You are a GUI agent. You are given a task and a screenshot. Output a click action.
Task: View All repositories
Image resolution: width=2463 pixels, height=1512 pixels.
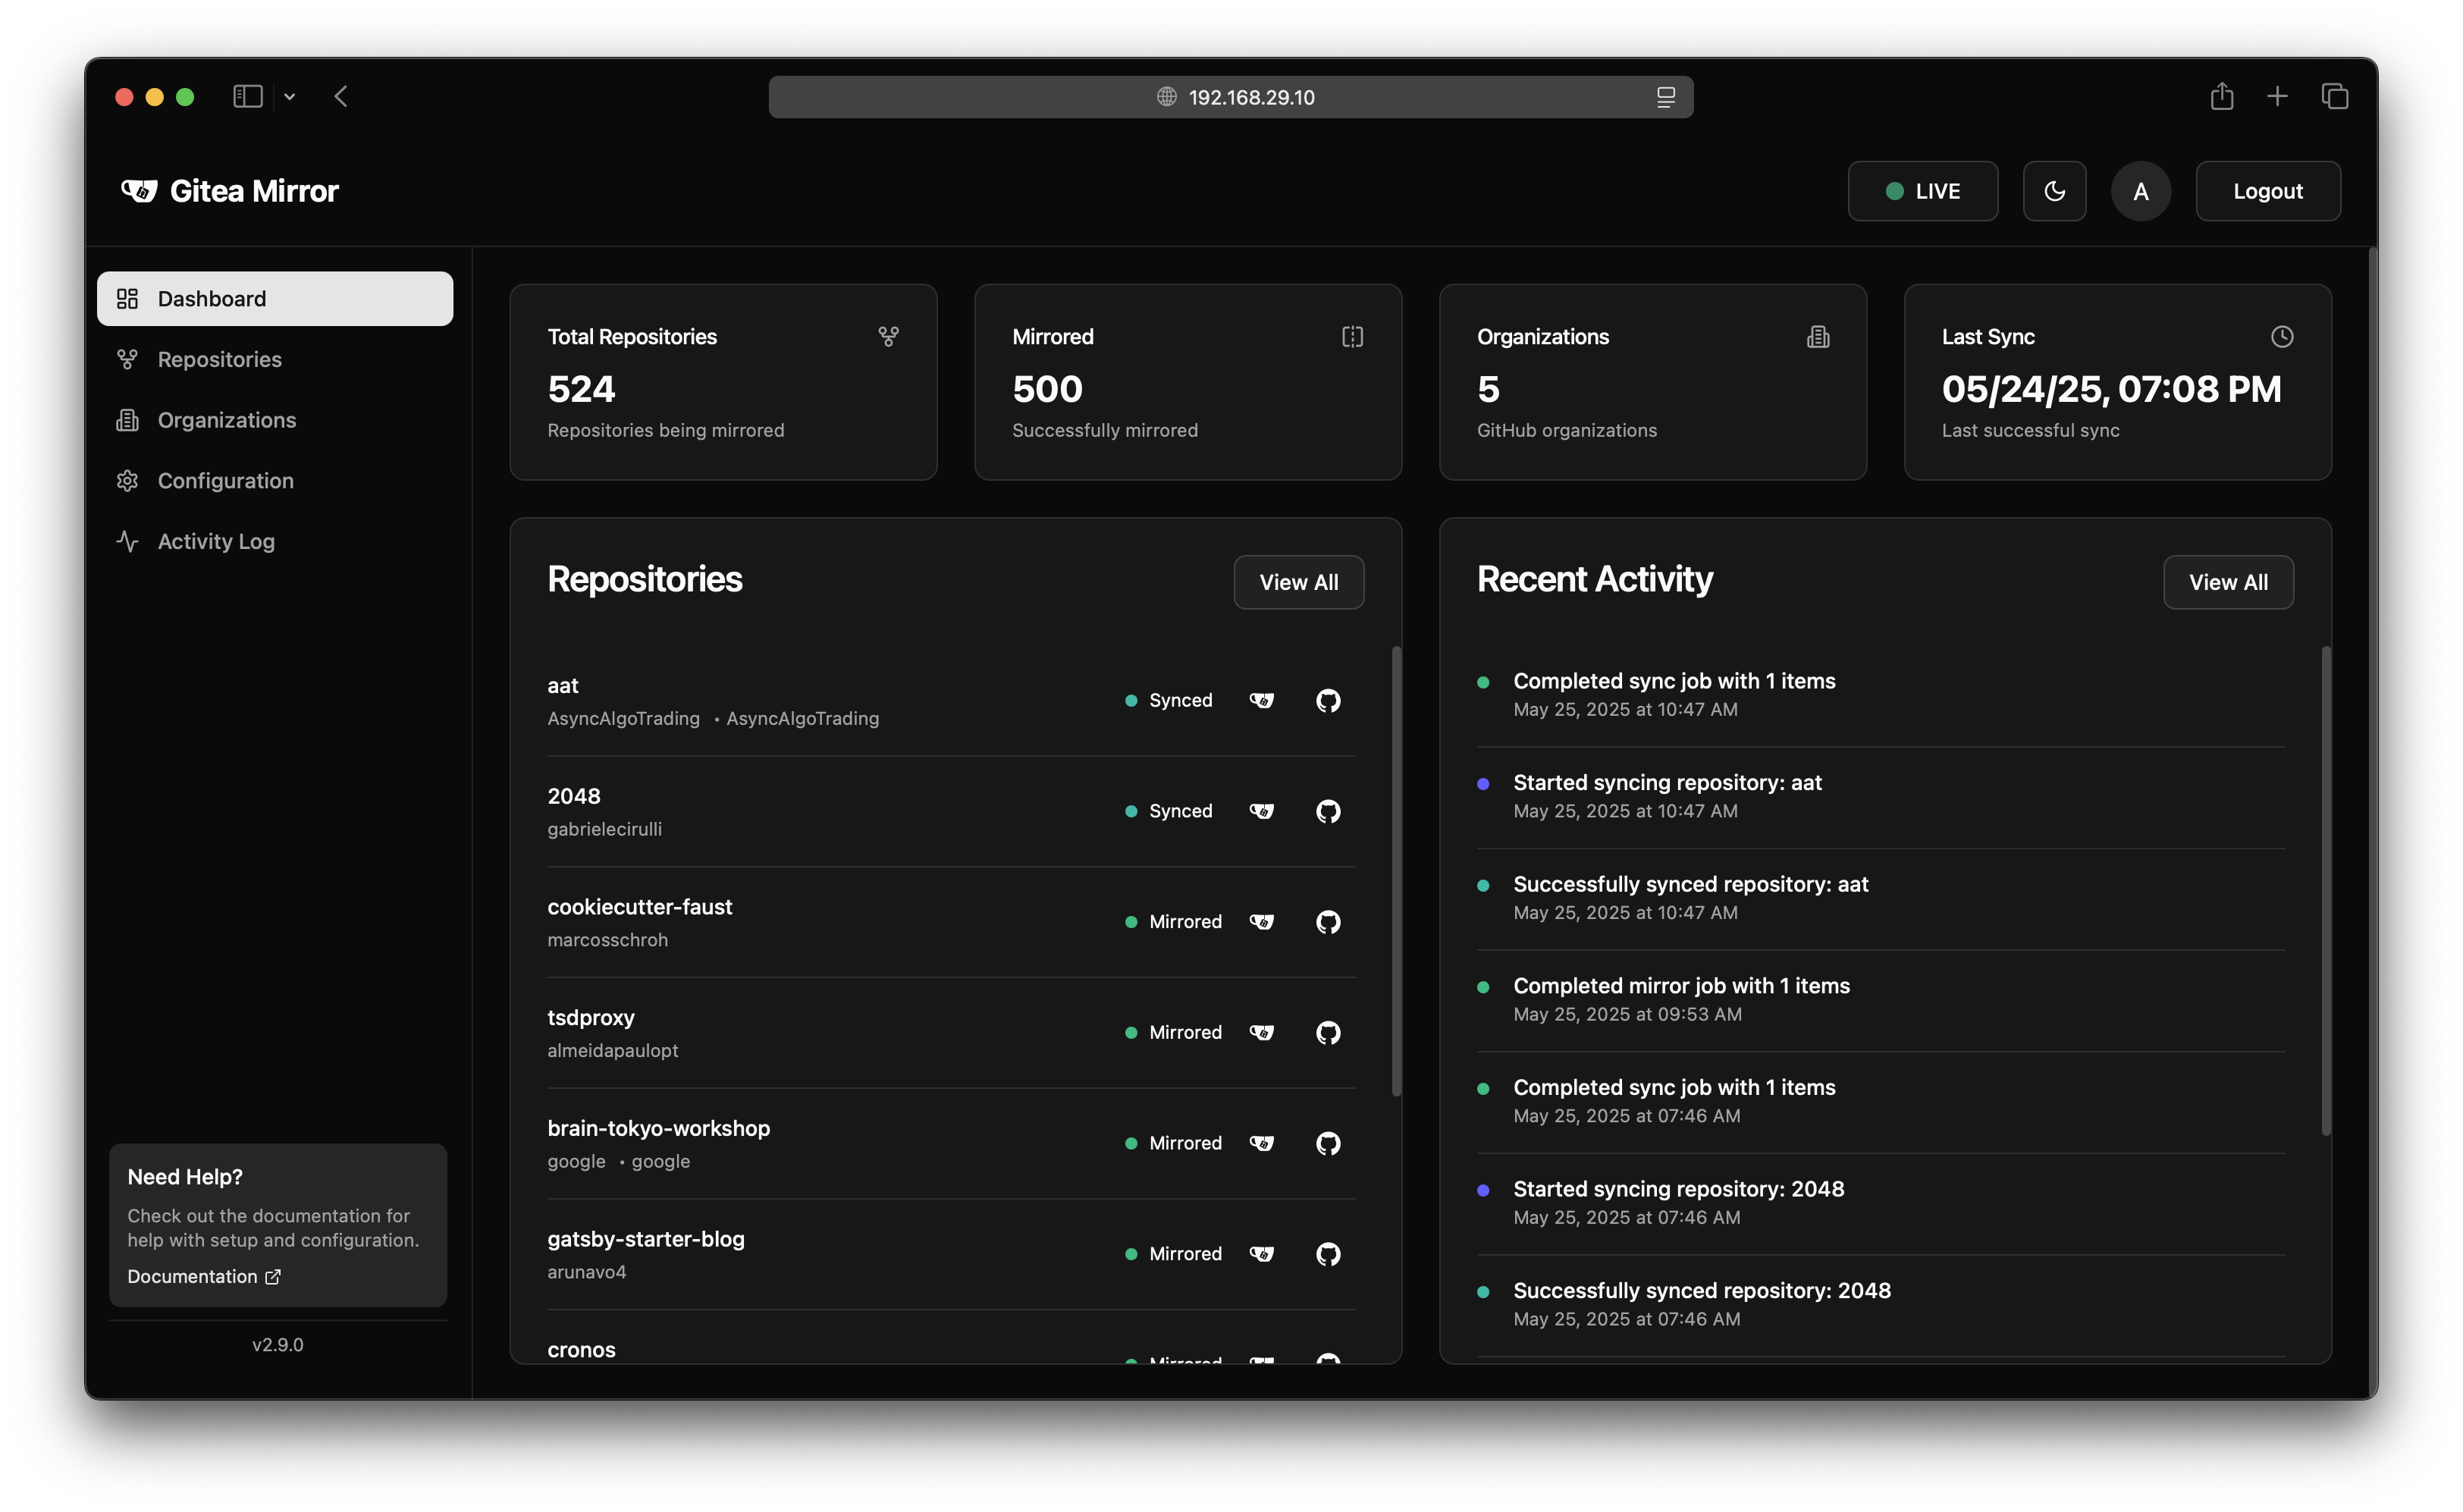coord(1298,581)
